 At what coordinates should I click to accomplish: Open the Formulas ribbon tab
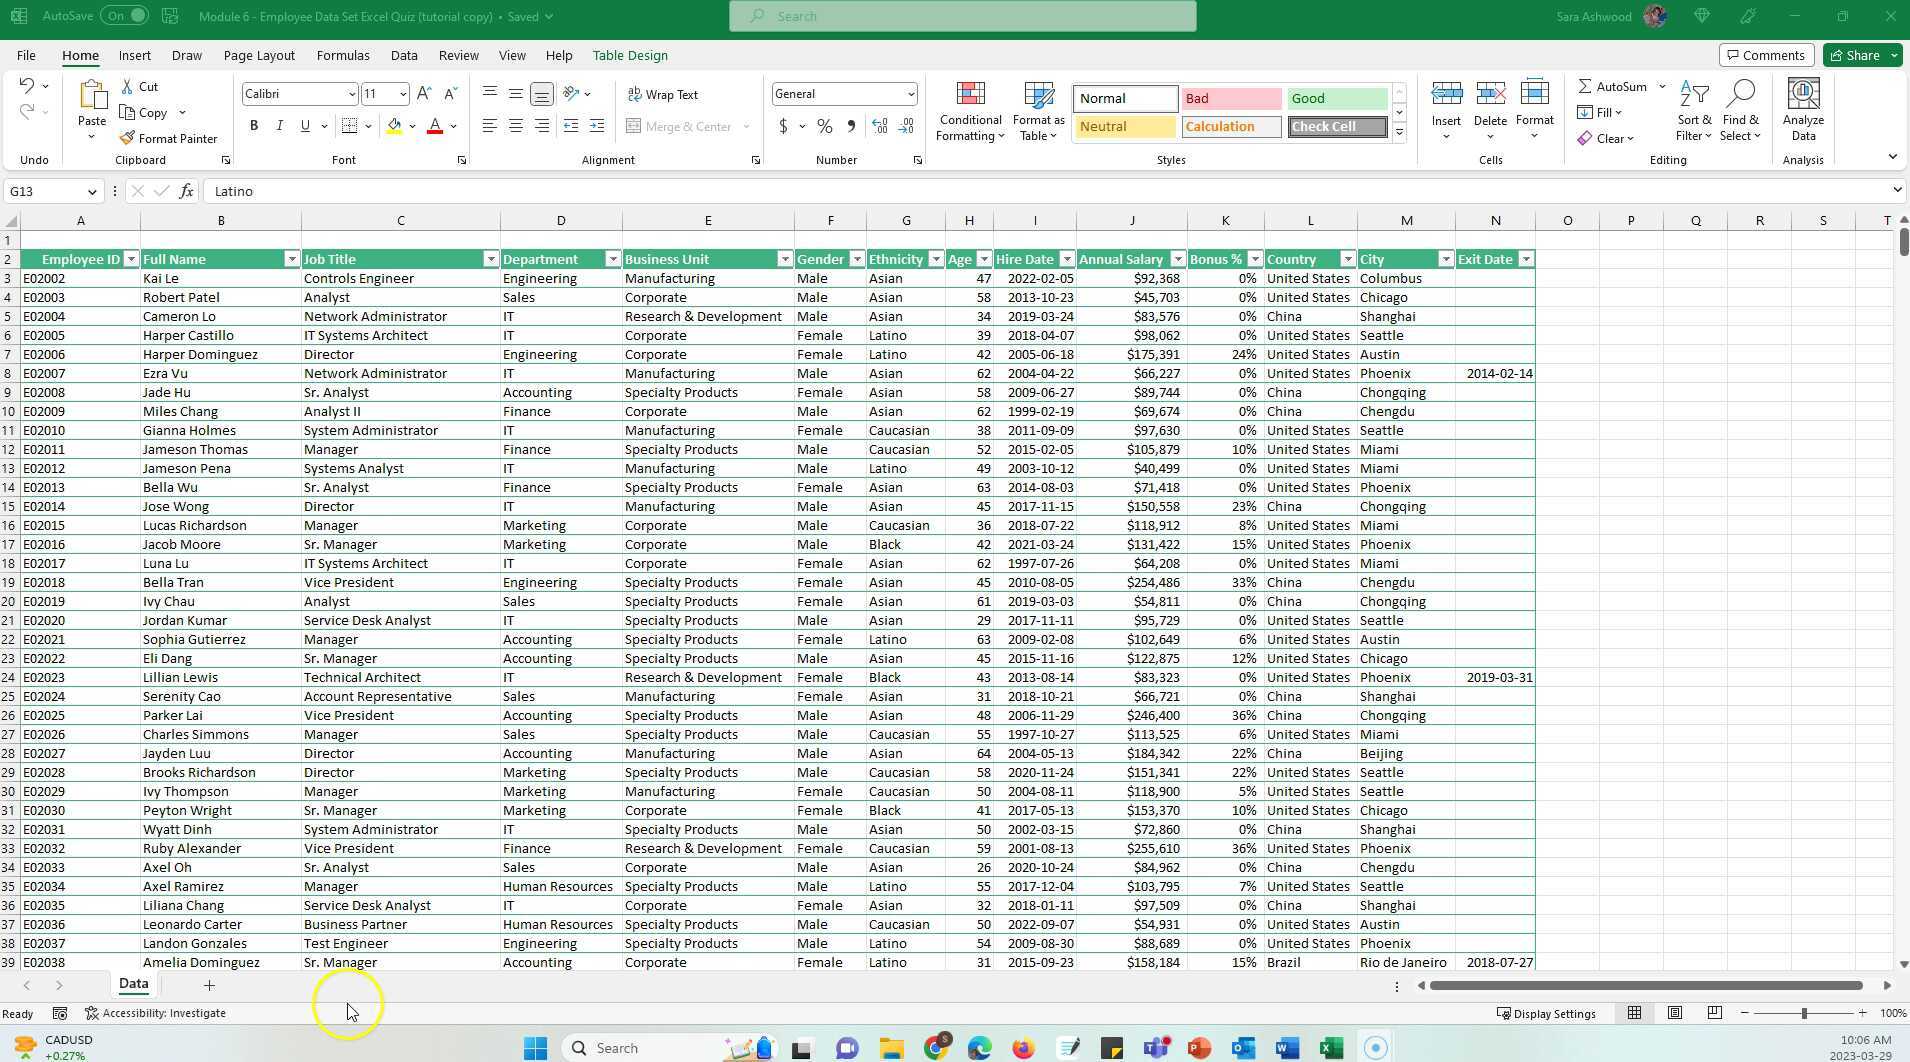click(342, 55)
